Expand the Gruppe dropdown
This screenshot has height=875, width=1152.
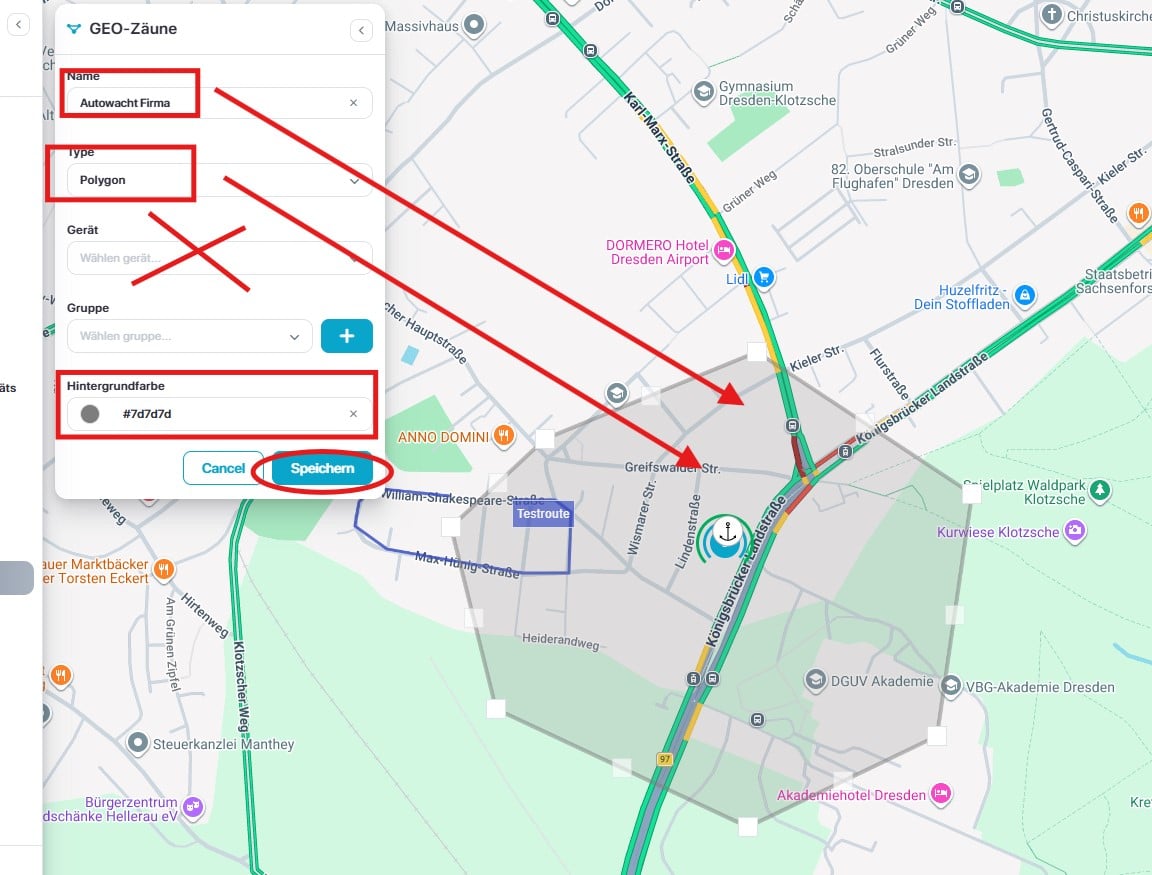[190, 336]
